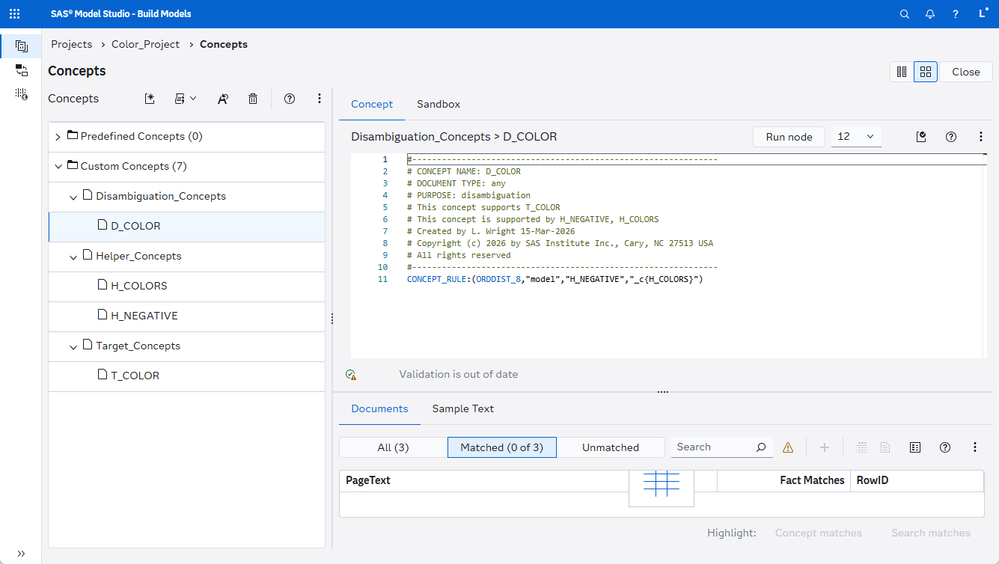The height and width of the screenshot is (564, 999).
Task: Click the validate concept icon in editor
Action: point(921,136)
